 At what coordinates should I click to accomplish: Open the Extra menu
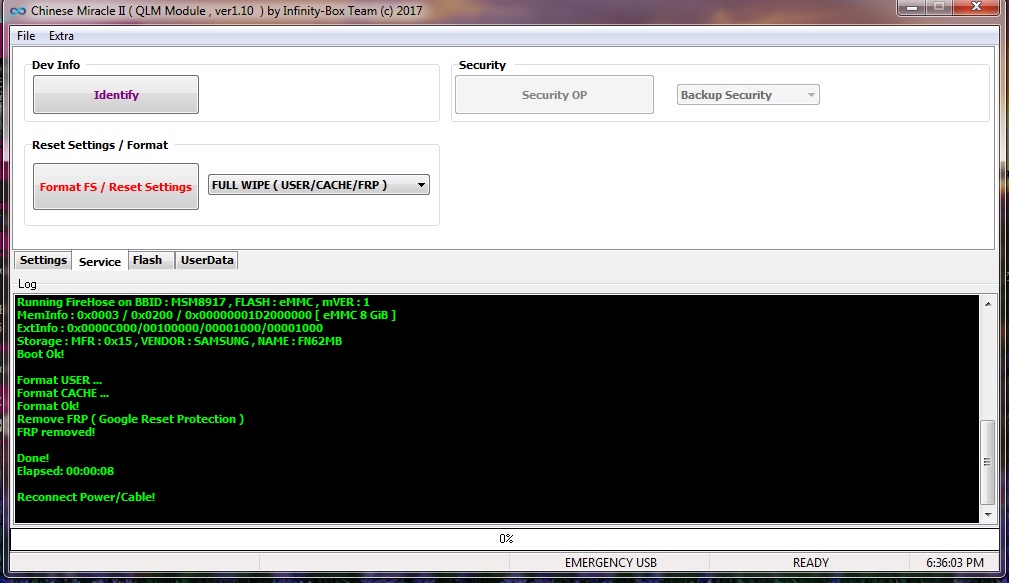tap(61, 36)
